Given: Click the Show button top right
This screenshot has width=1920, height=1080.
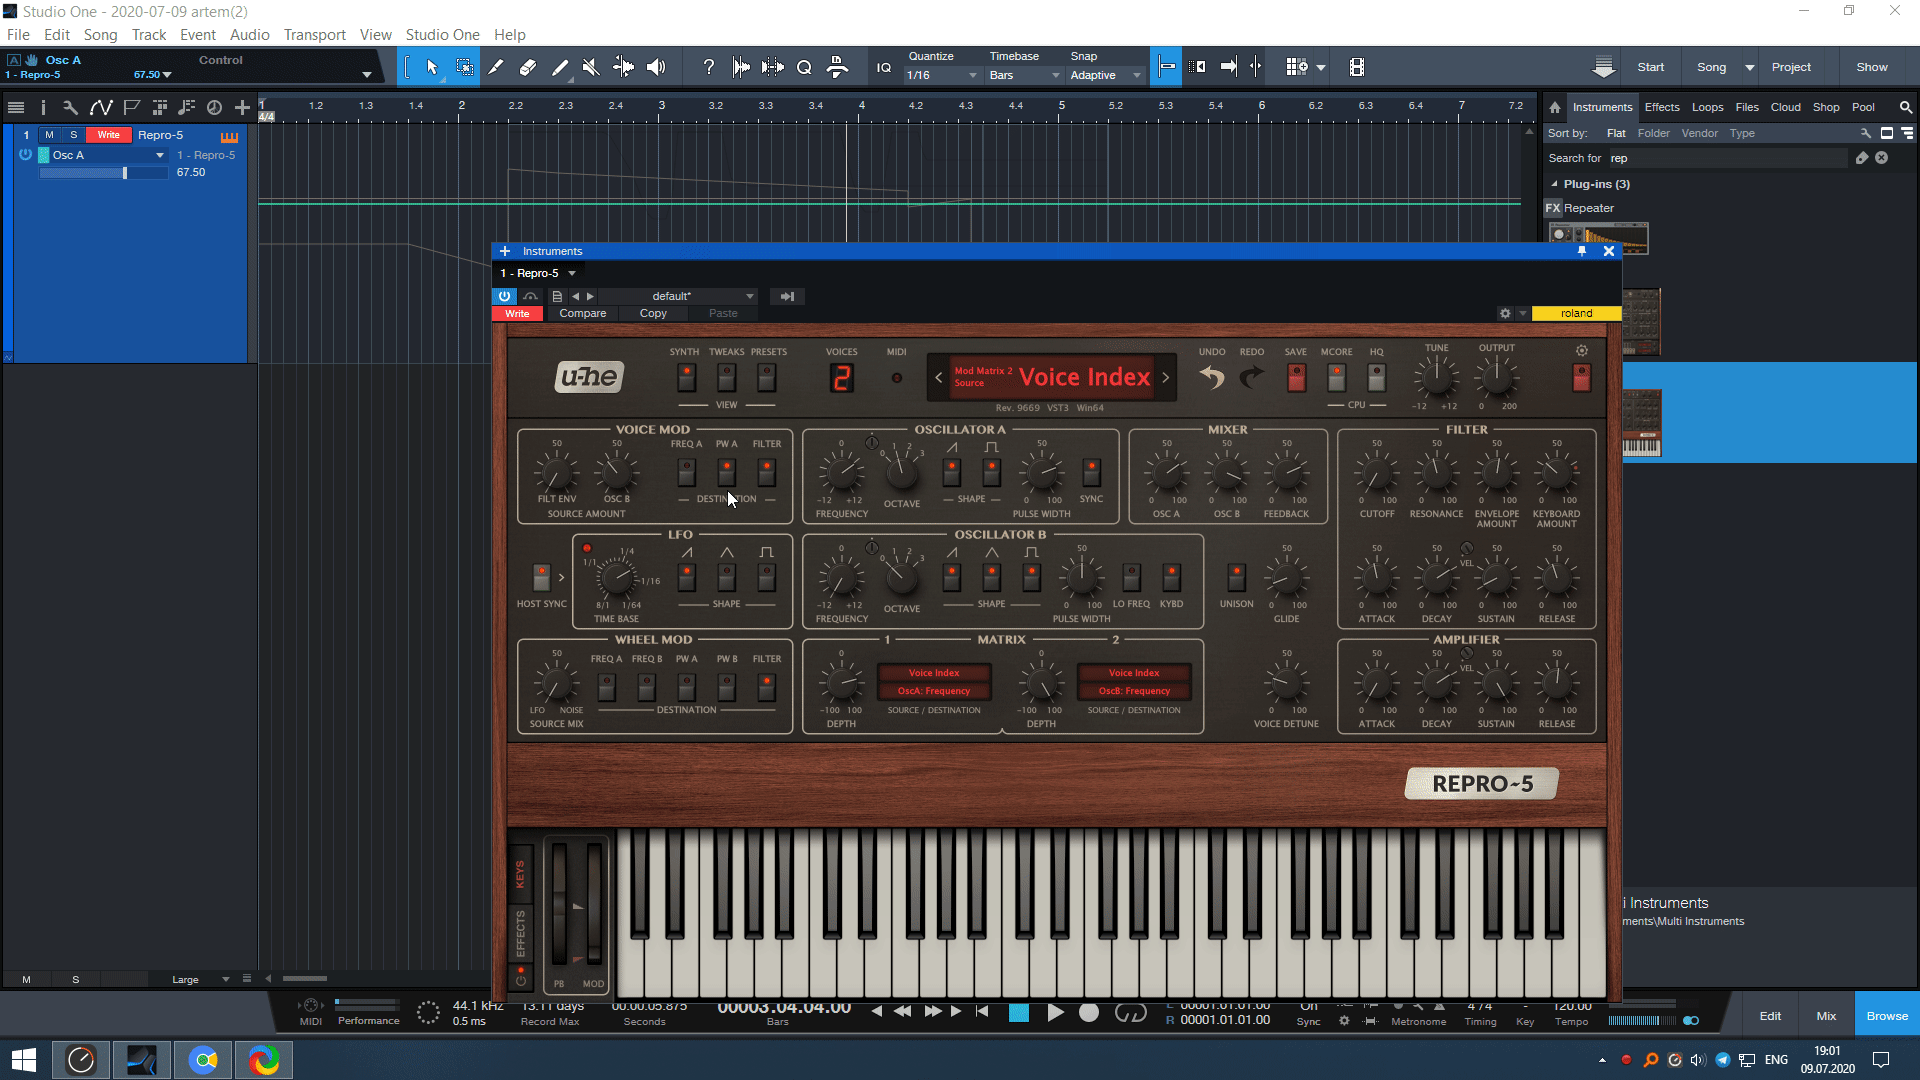Looking at the screenshot, I should (1872, 67).
